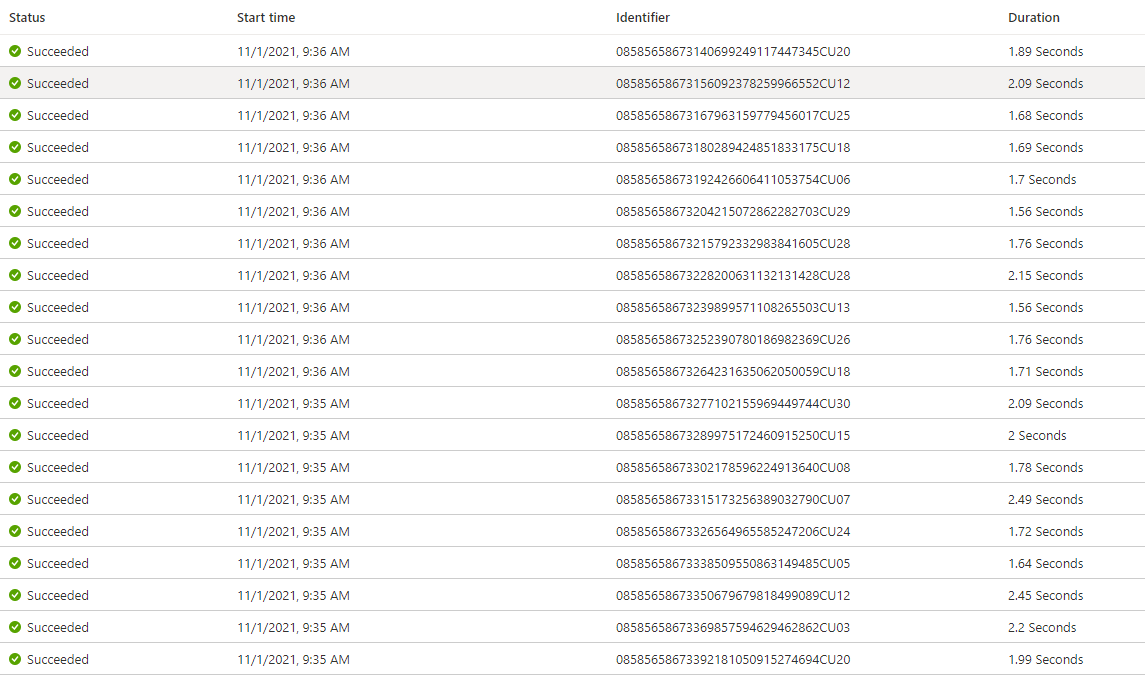Click the 1.99 Seconds duration
1145x694 pixels.
tap(1046, 660)
